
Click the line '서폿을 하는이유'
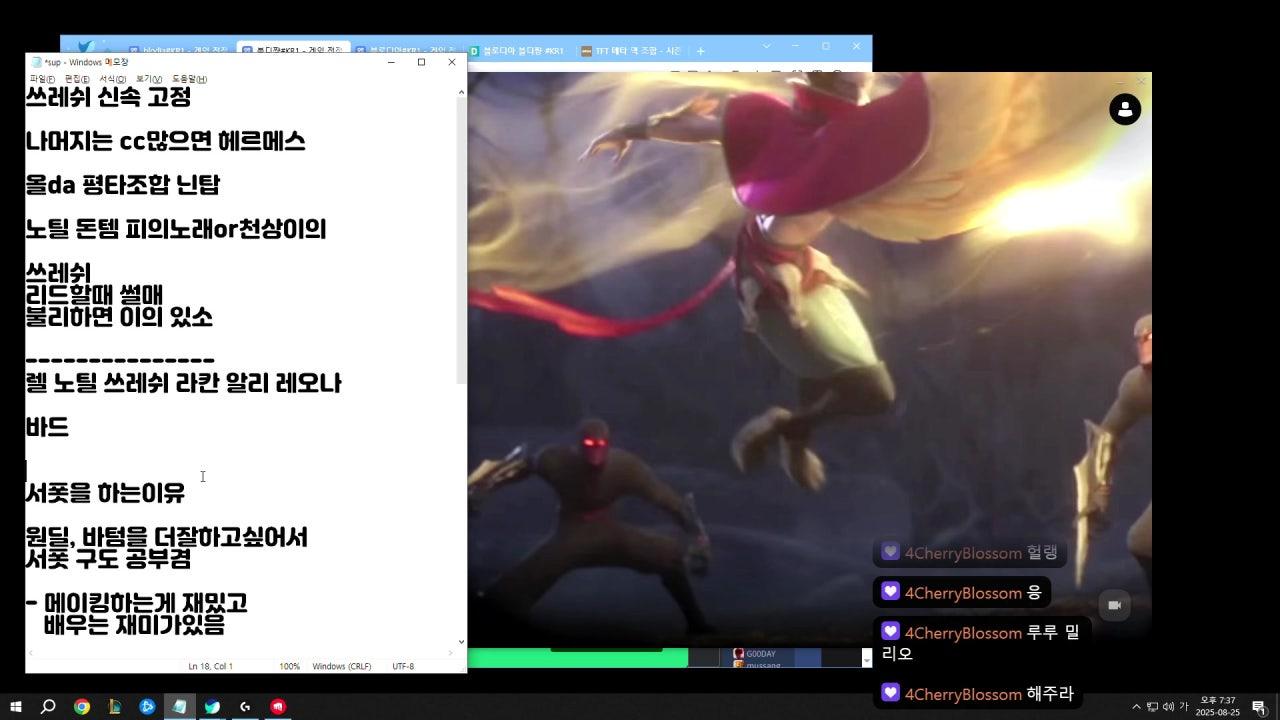(105, 493)
